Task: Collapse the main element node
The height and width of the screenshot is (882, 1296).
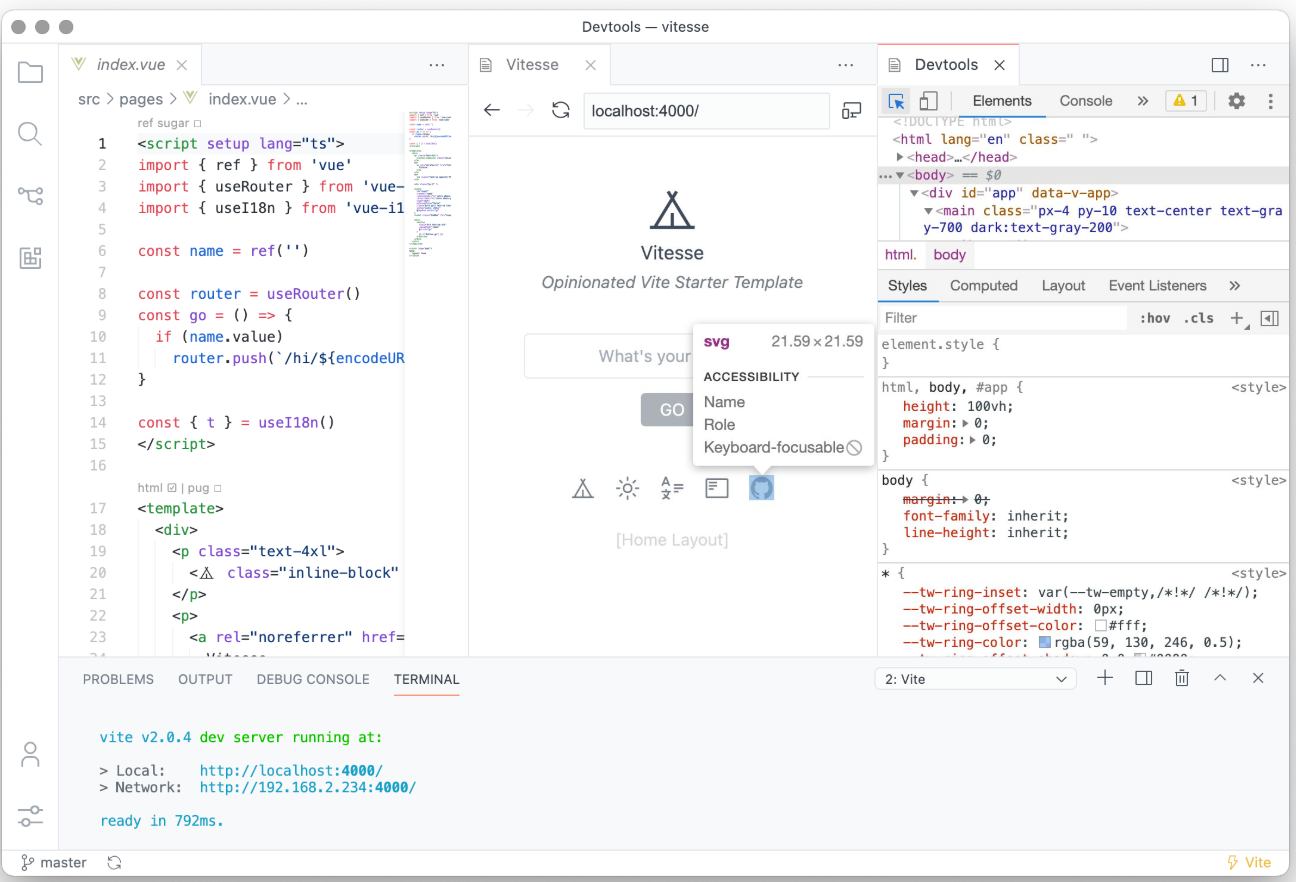Action: pyautogui.click(x=928, y=211)
